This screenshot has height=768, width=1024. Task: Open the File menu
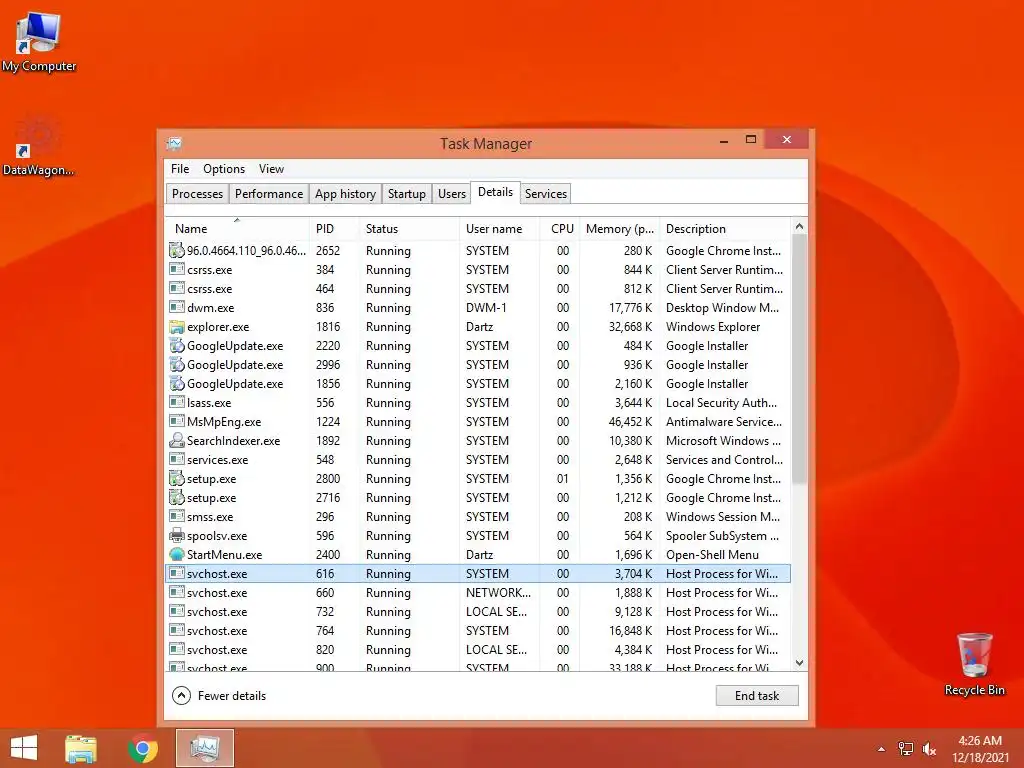click(180, 168)
